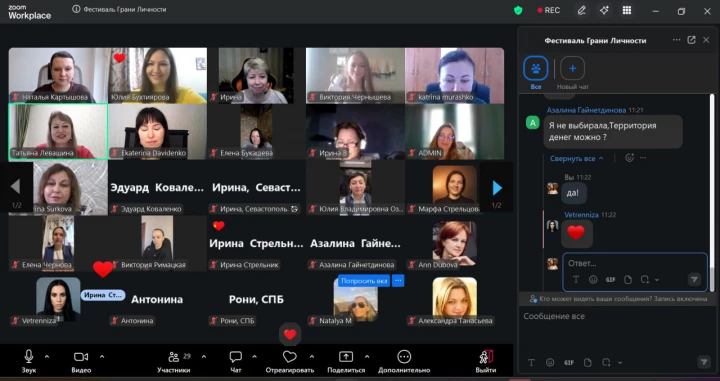Open reactions via Отреагировать heart
This screenshot has width=720, height=381.
[290, 361]
